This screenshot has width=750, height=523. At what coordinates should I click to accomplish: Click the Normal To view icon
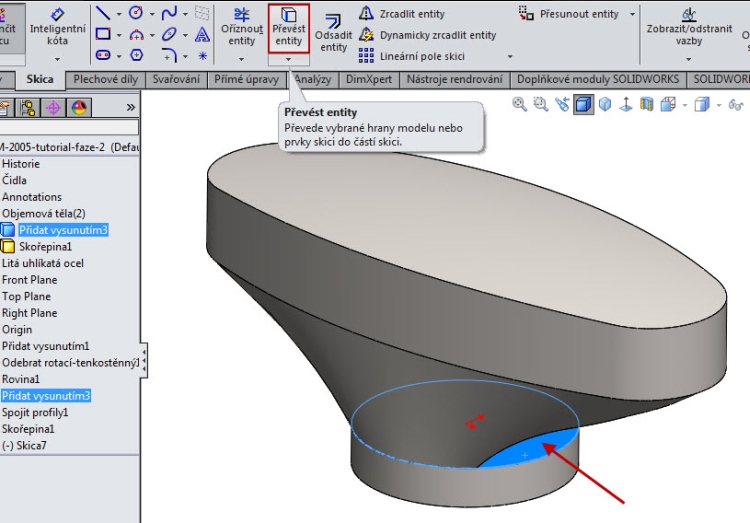(x=626, y=104)
